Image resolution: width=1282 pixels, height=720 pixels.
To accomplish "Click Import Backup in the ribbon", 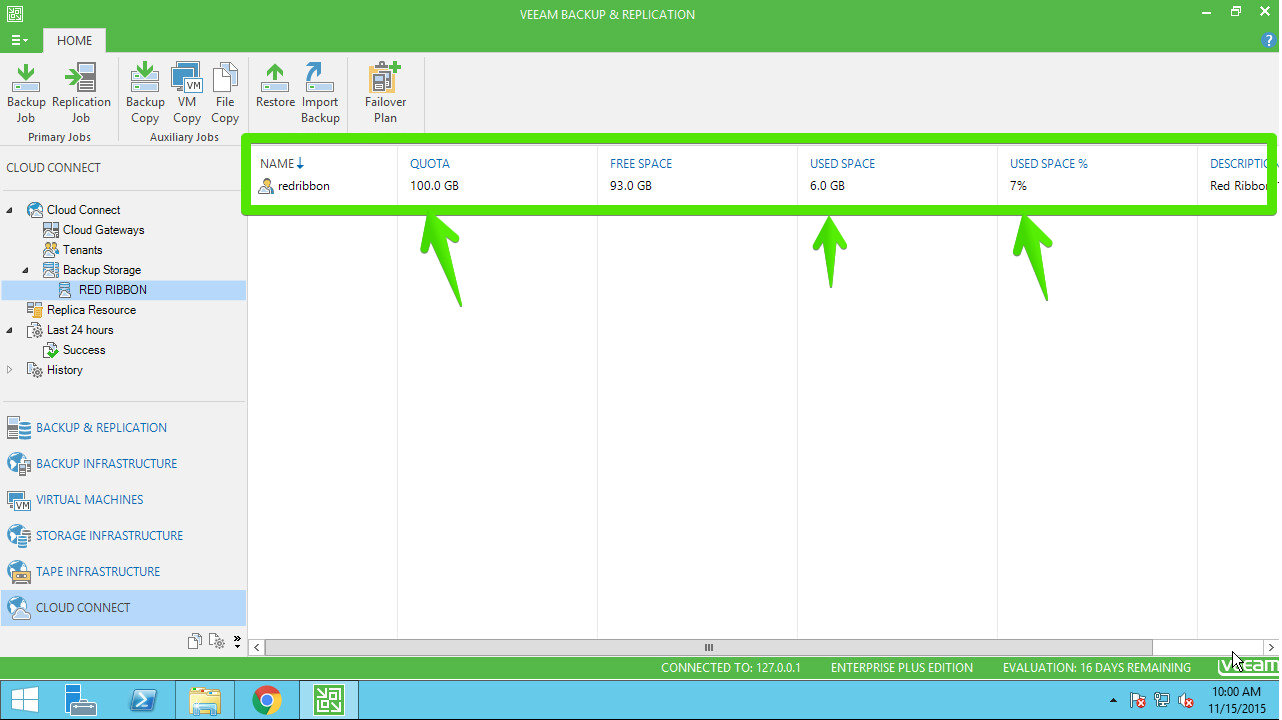I will [x=320, y=93].
